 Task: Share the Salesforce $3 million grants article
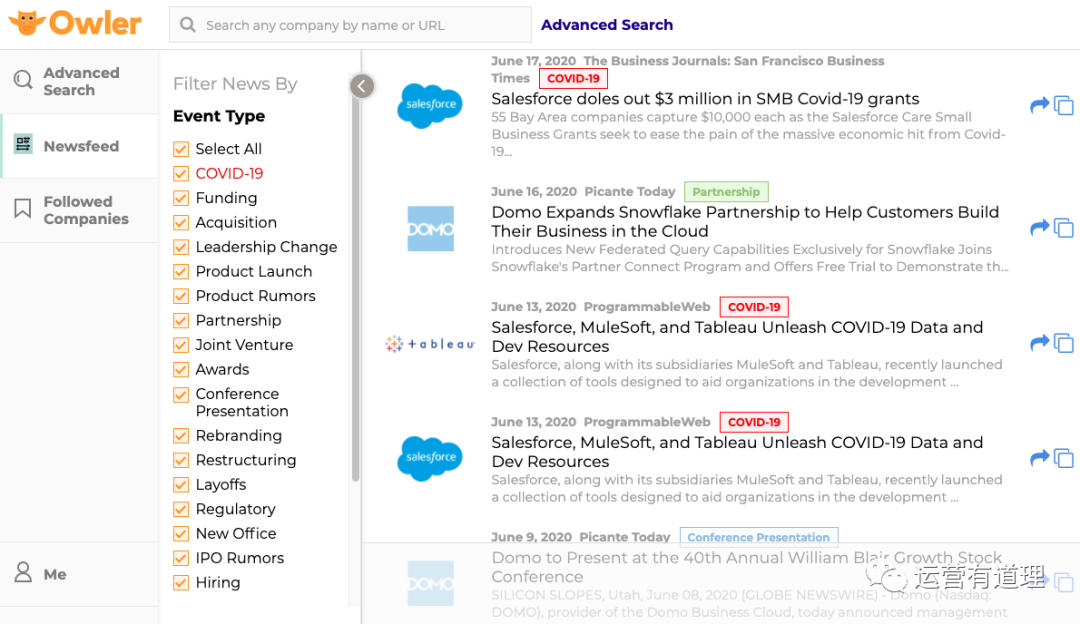coord(1039,105)
